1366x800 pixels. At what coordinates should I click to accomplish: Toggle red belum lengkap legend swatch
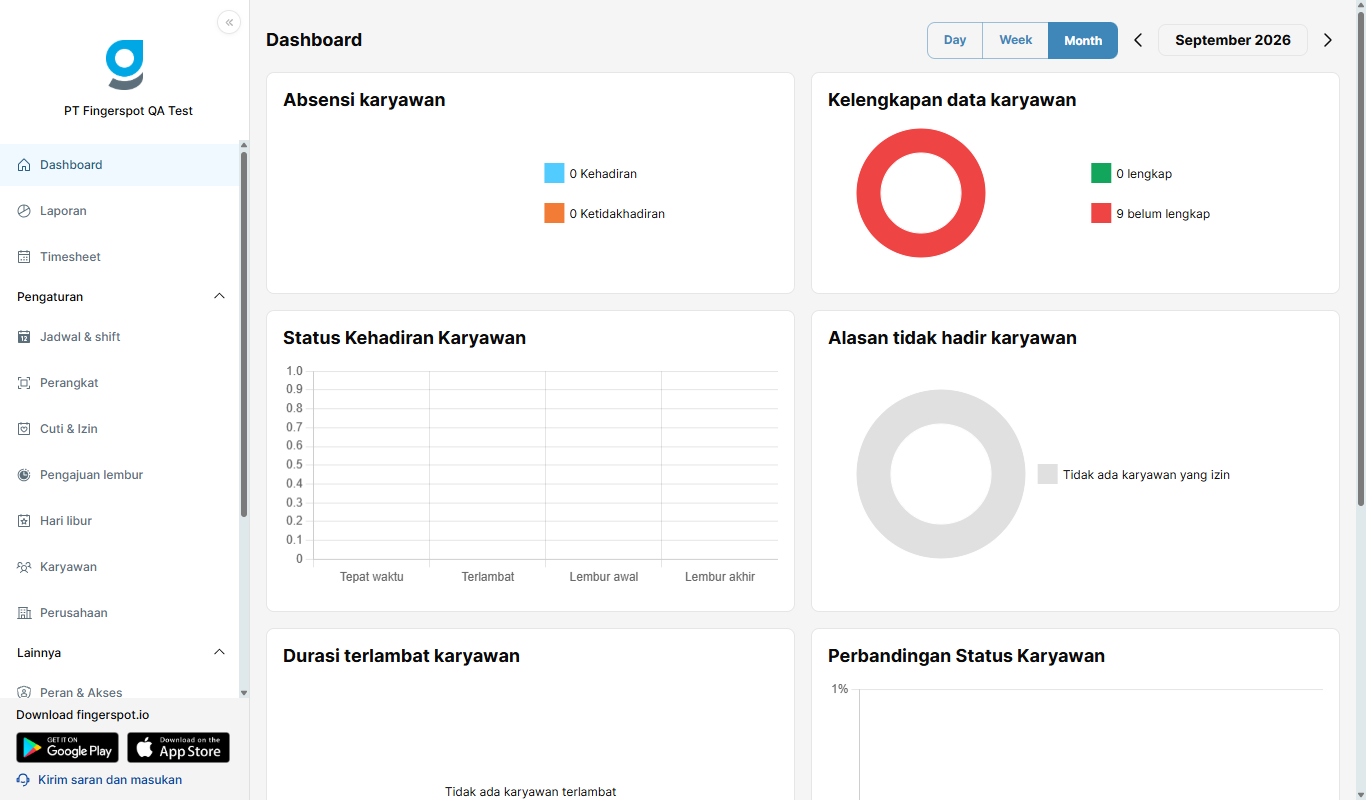tap(1101, 213)
